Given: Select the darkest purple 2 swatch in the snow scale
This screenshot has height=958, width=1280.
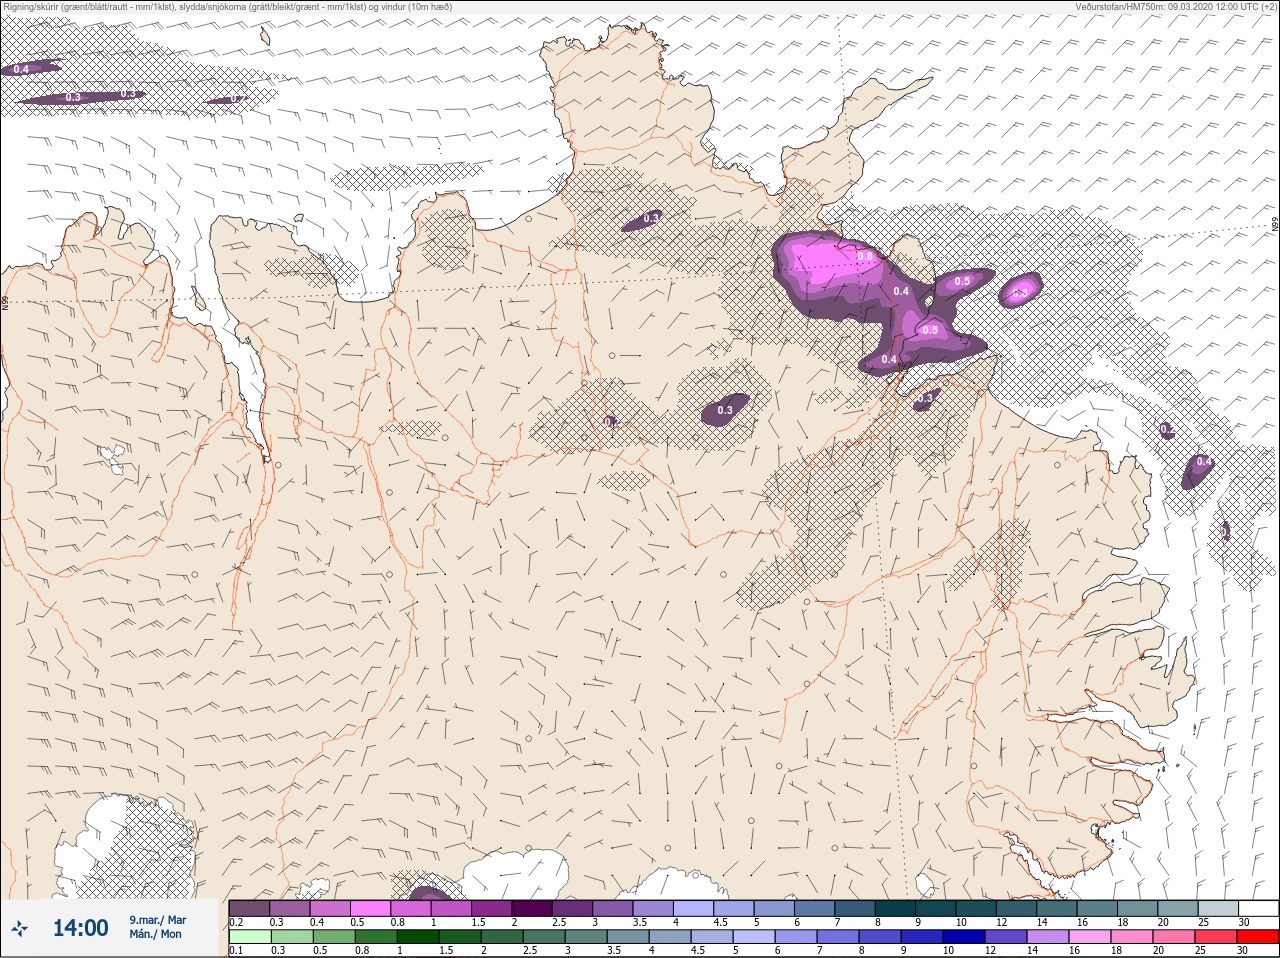Looking at the screenshot, I should coord(532,908).
